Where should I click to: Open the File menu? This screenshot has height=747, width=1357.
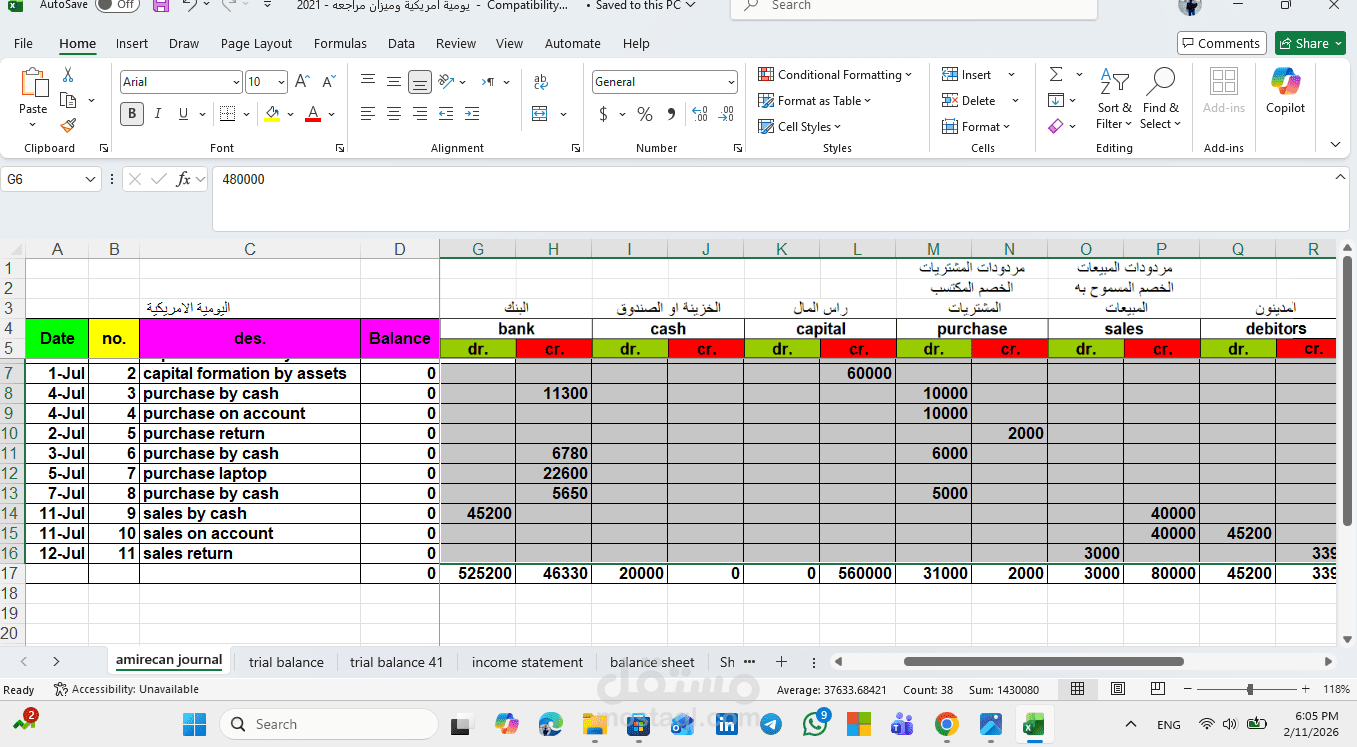(23, 44)
